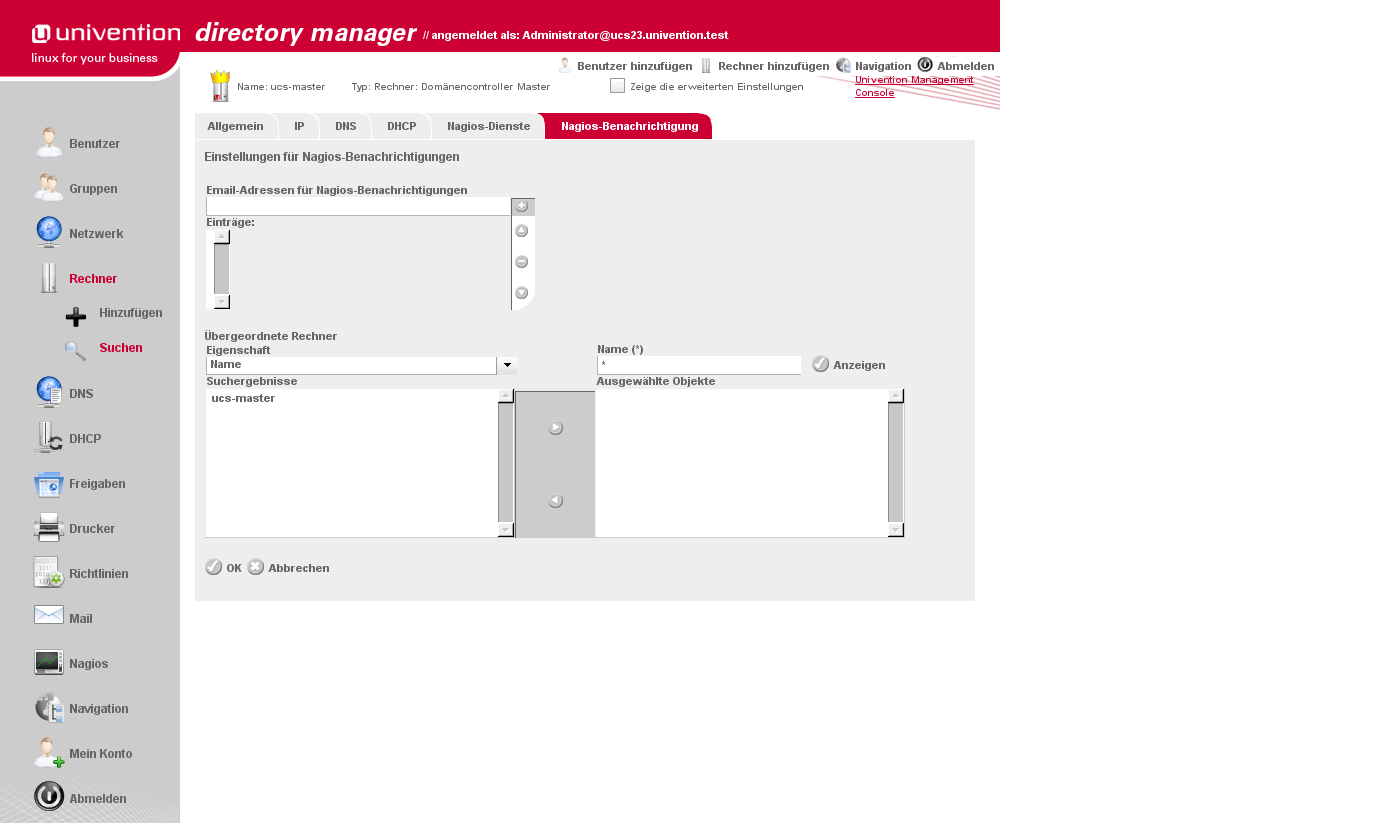Open the Nagios monitor icon
Viewport: 1376px width, 823px height.
48,662
